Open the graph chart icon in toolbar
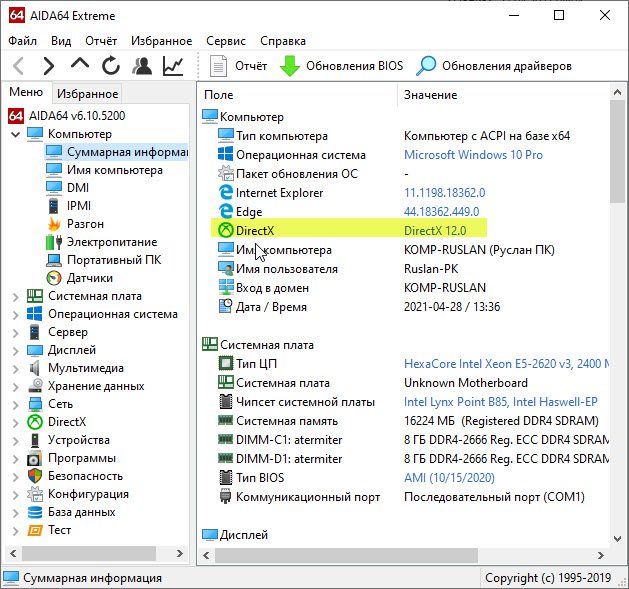This screenshot has width=629, height=589. click(173, 66)
